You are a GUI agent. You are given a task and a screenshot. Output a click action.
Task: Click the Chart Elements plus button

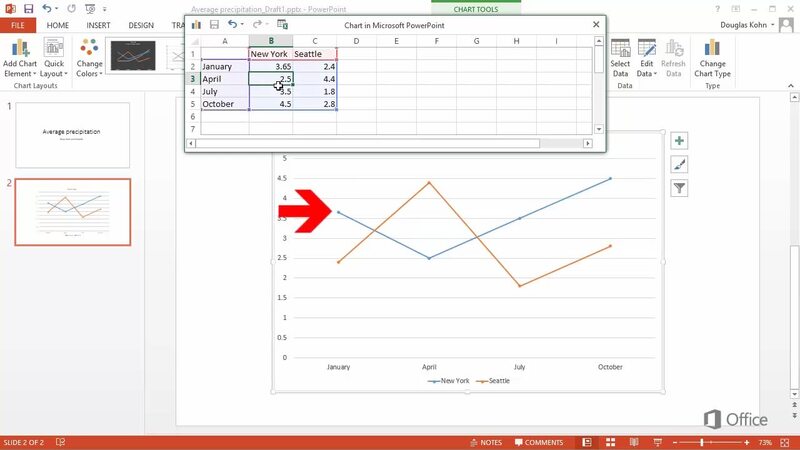click(679, 141)
